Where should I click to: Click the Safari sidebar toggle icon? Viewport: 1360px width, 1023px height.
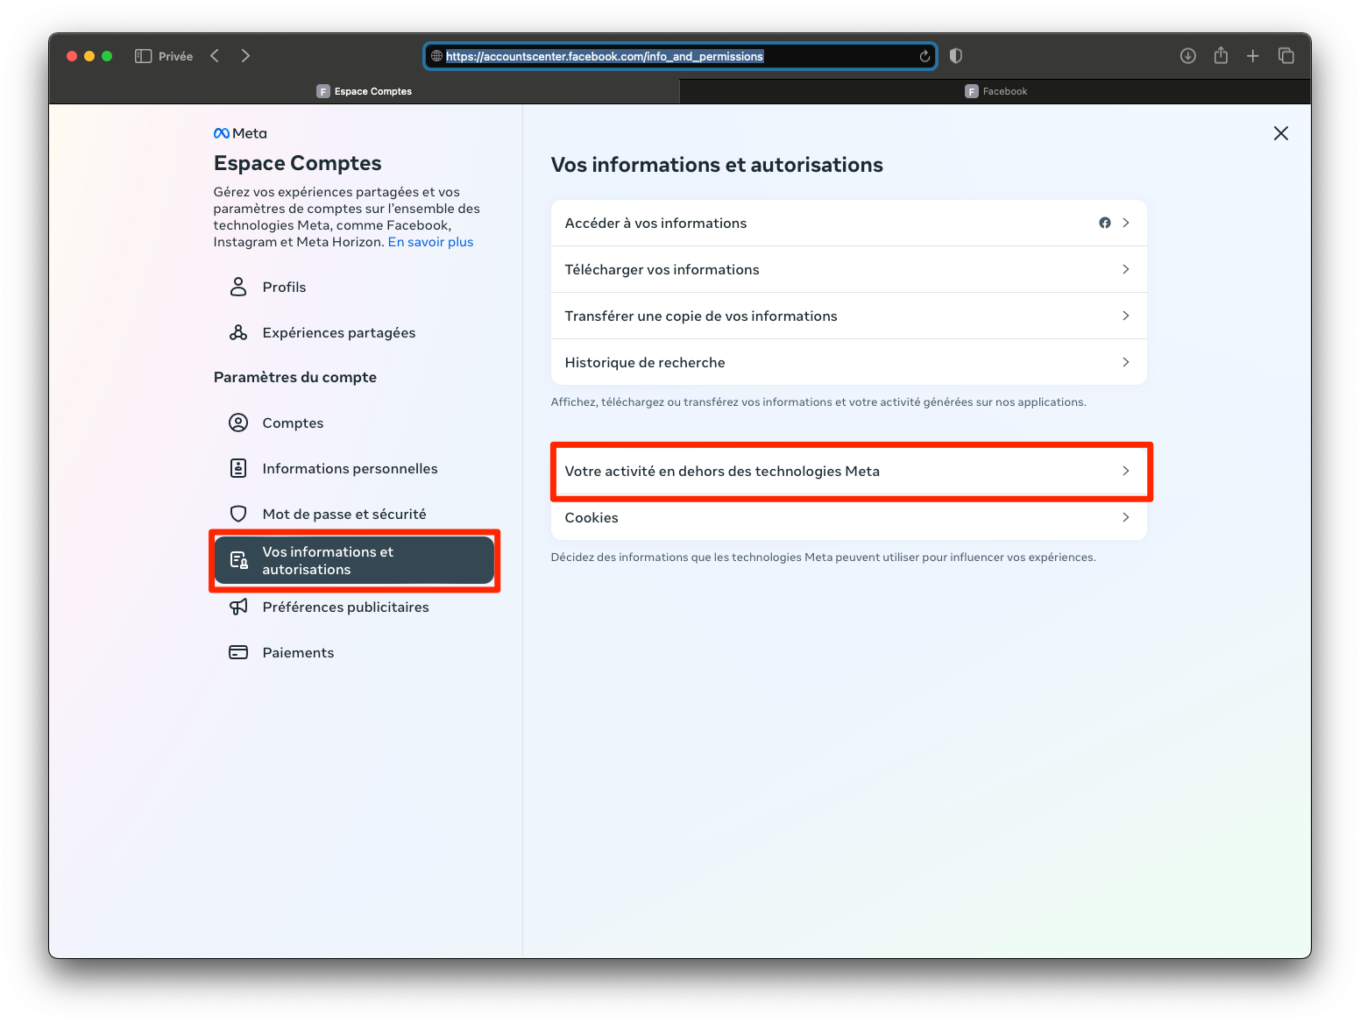[x=143, y=56]
